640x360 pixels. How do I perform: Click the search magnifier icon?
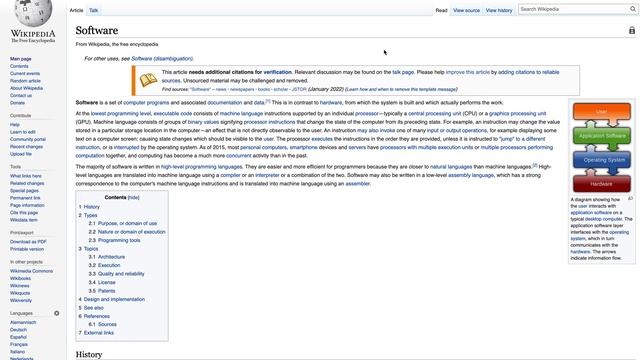click(x=633, y=9)
